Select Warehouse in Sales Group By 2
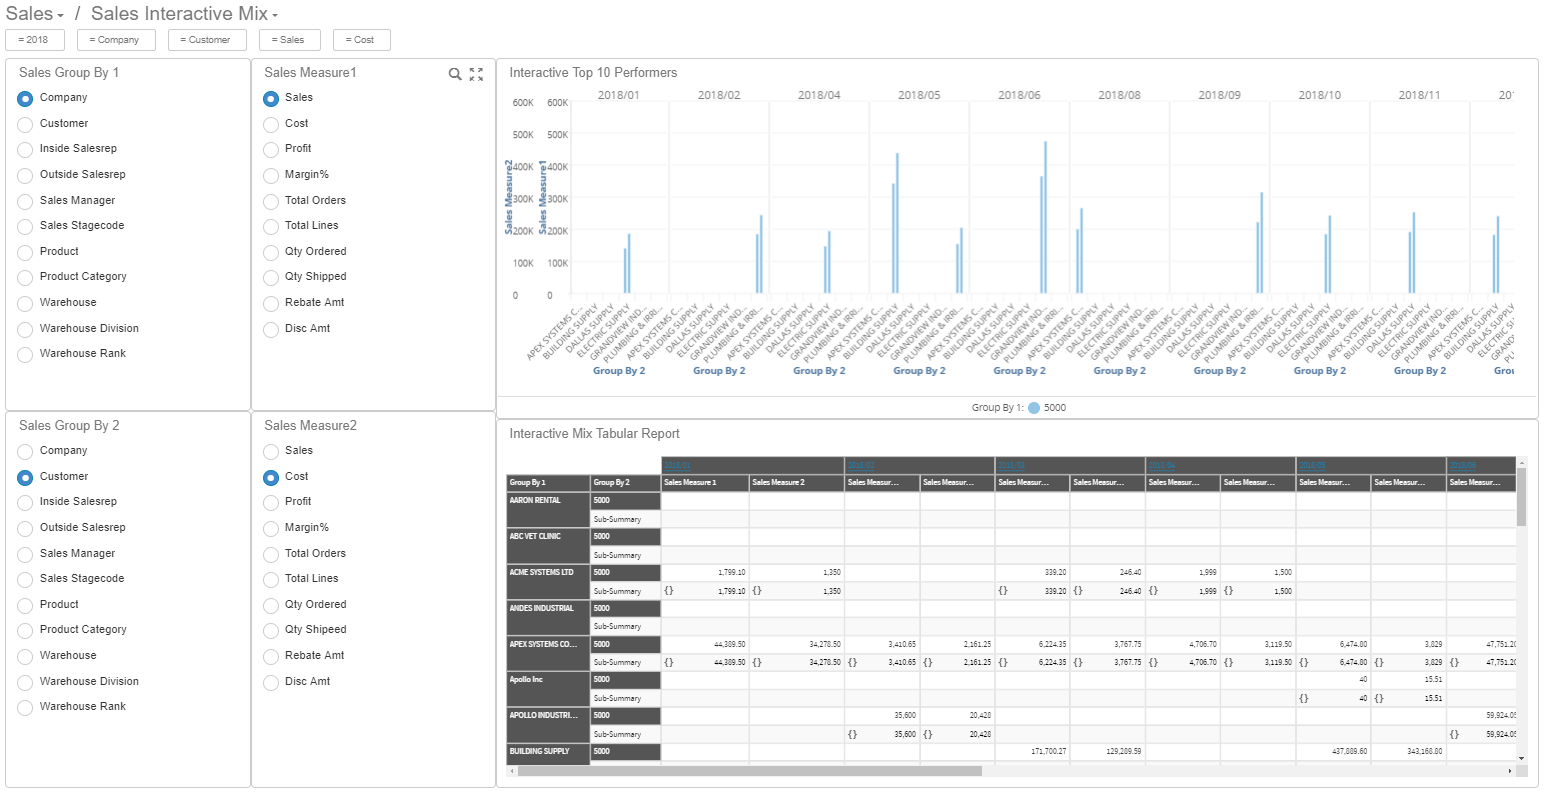Viewport: 1545px width, 793px height. (24, 655)
